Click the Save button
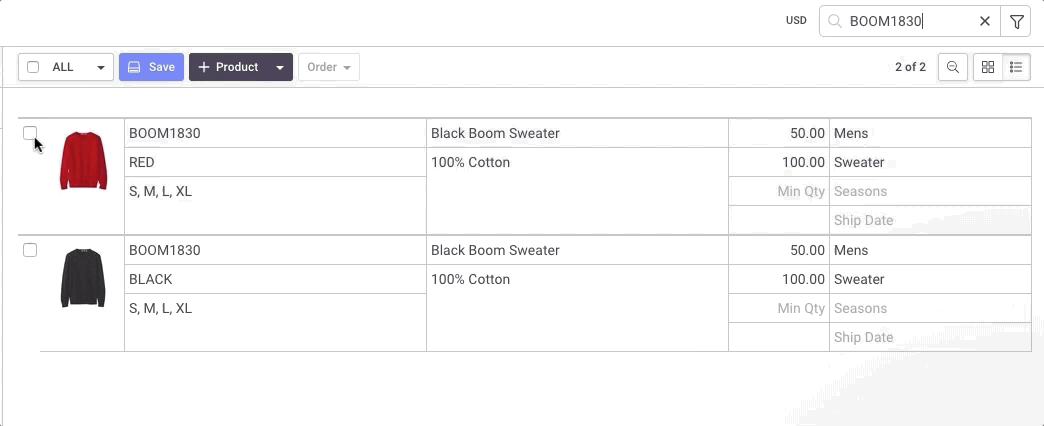This screenshot has width=1044, height=426. [151, 67]
